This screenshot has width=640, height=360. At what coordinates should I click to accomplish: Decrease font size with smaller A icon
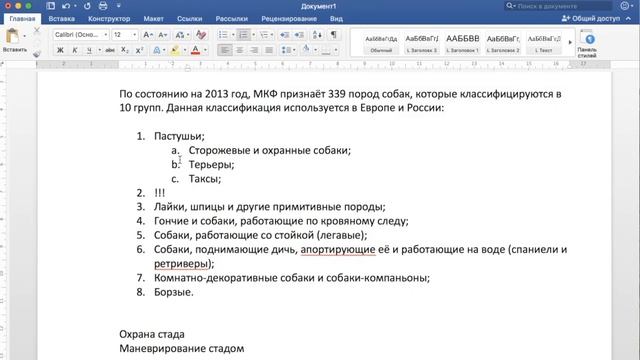[162, 35]
